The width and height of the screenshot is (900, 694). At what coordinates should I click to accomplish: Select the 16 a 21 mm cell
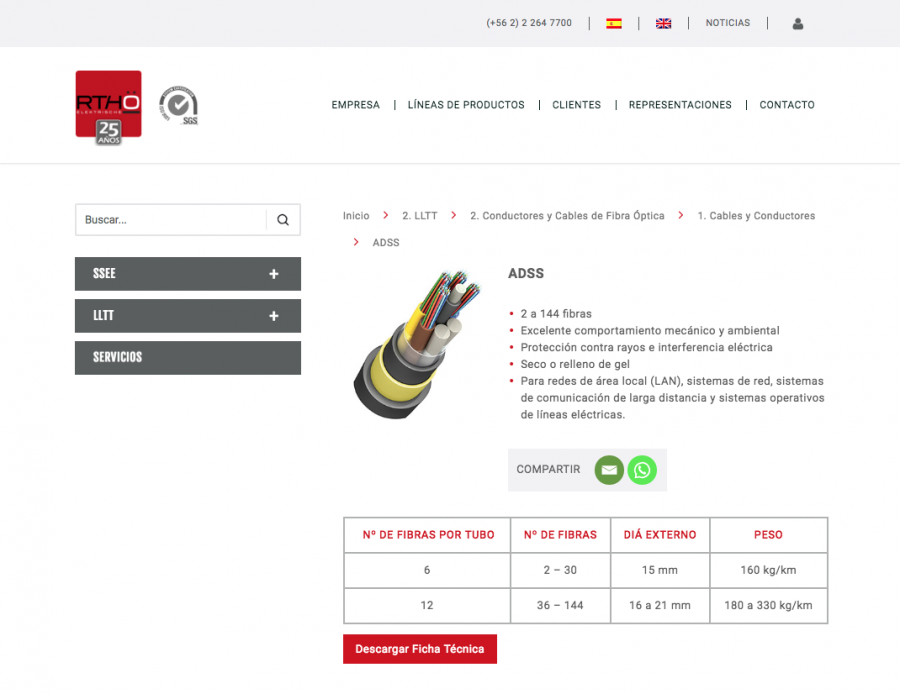click(x=660, y=606)
